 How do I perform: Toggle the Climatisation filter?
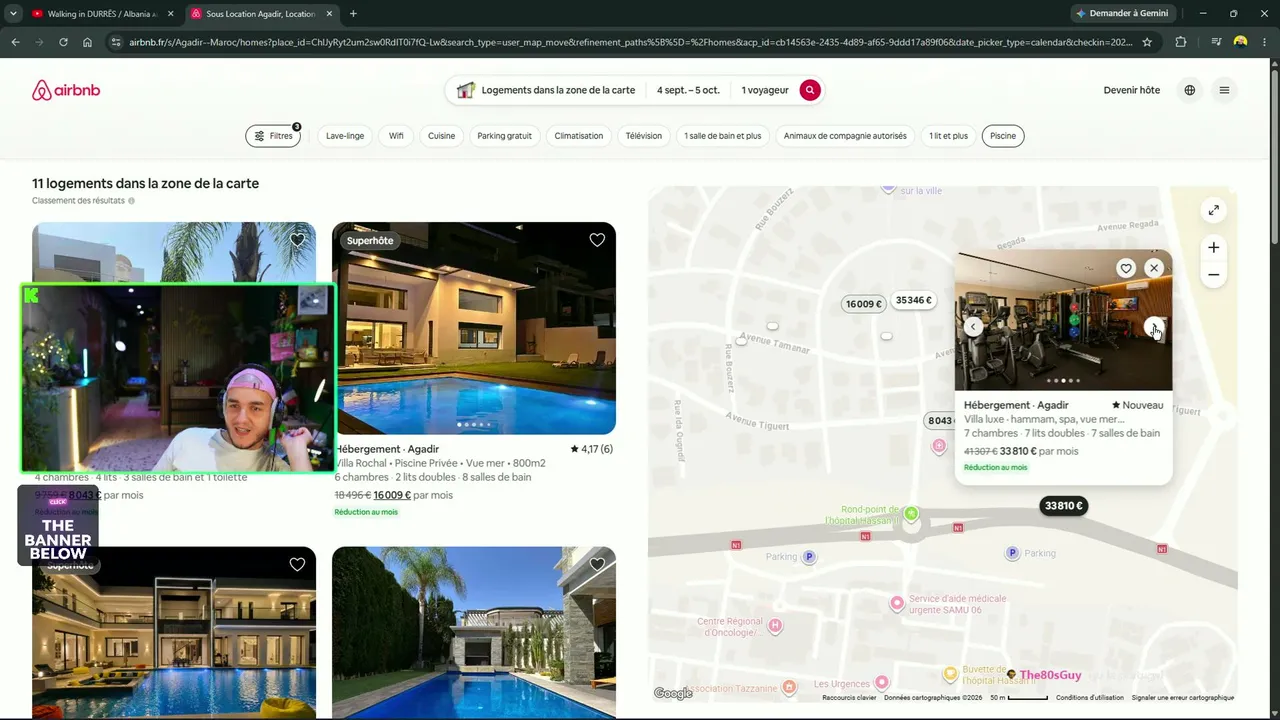[579, 136]
